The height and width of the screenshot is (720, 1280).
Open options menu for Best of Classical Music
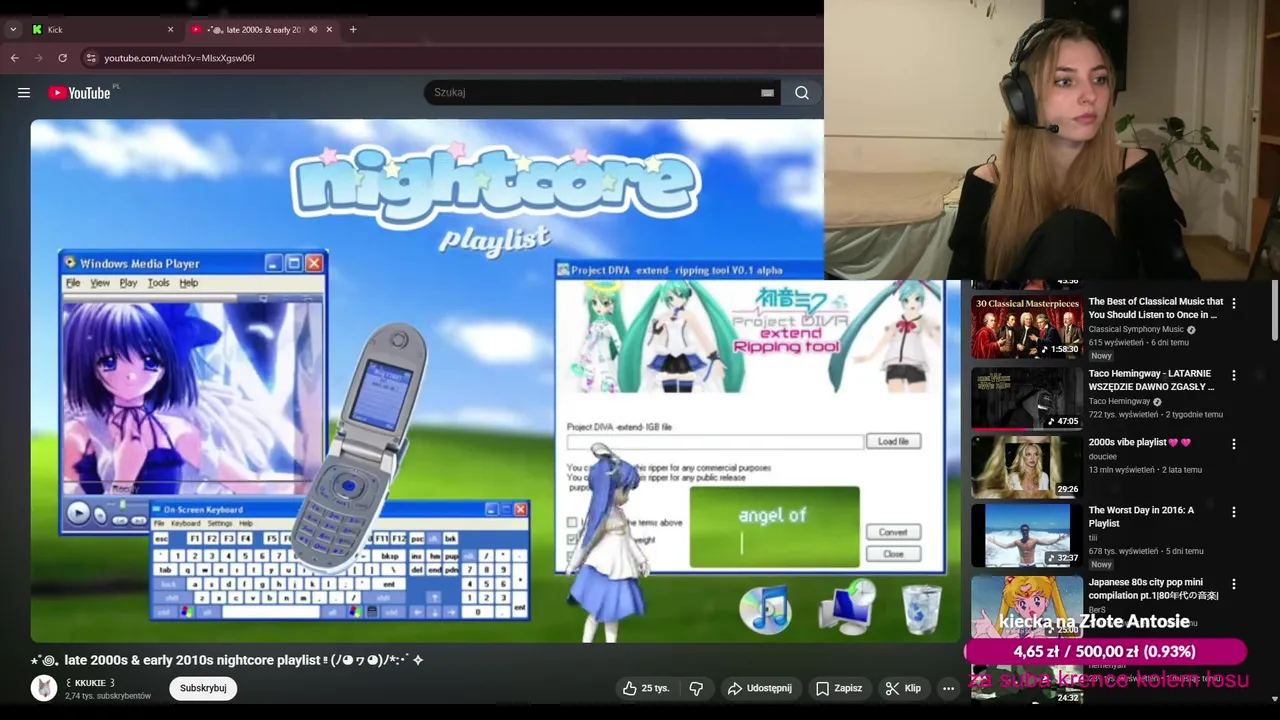1234,303
